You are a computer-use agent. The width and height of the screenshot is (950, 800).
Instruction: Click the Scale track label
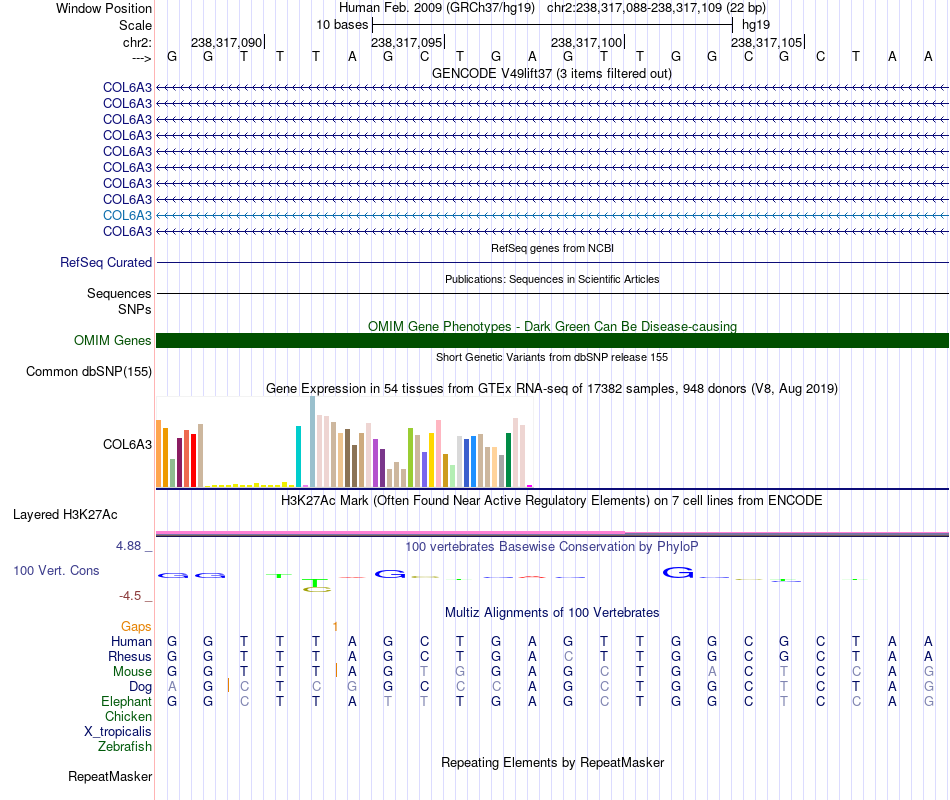point(135,25)
